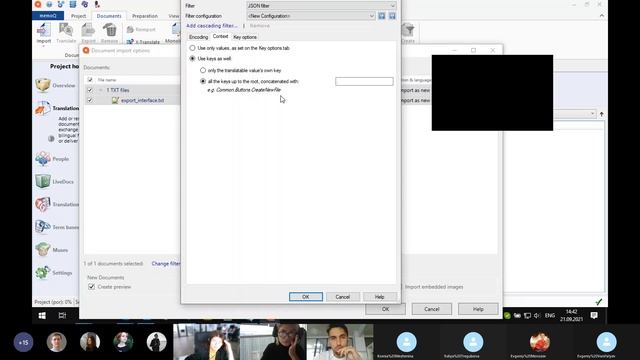Open Translations in Project home sidebar
Image resolution: width=640 pixels, height=360 pixels.
click(57, 108)
